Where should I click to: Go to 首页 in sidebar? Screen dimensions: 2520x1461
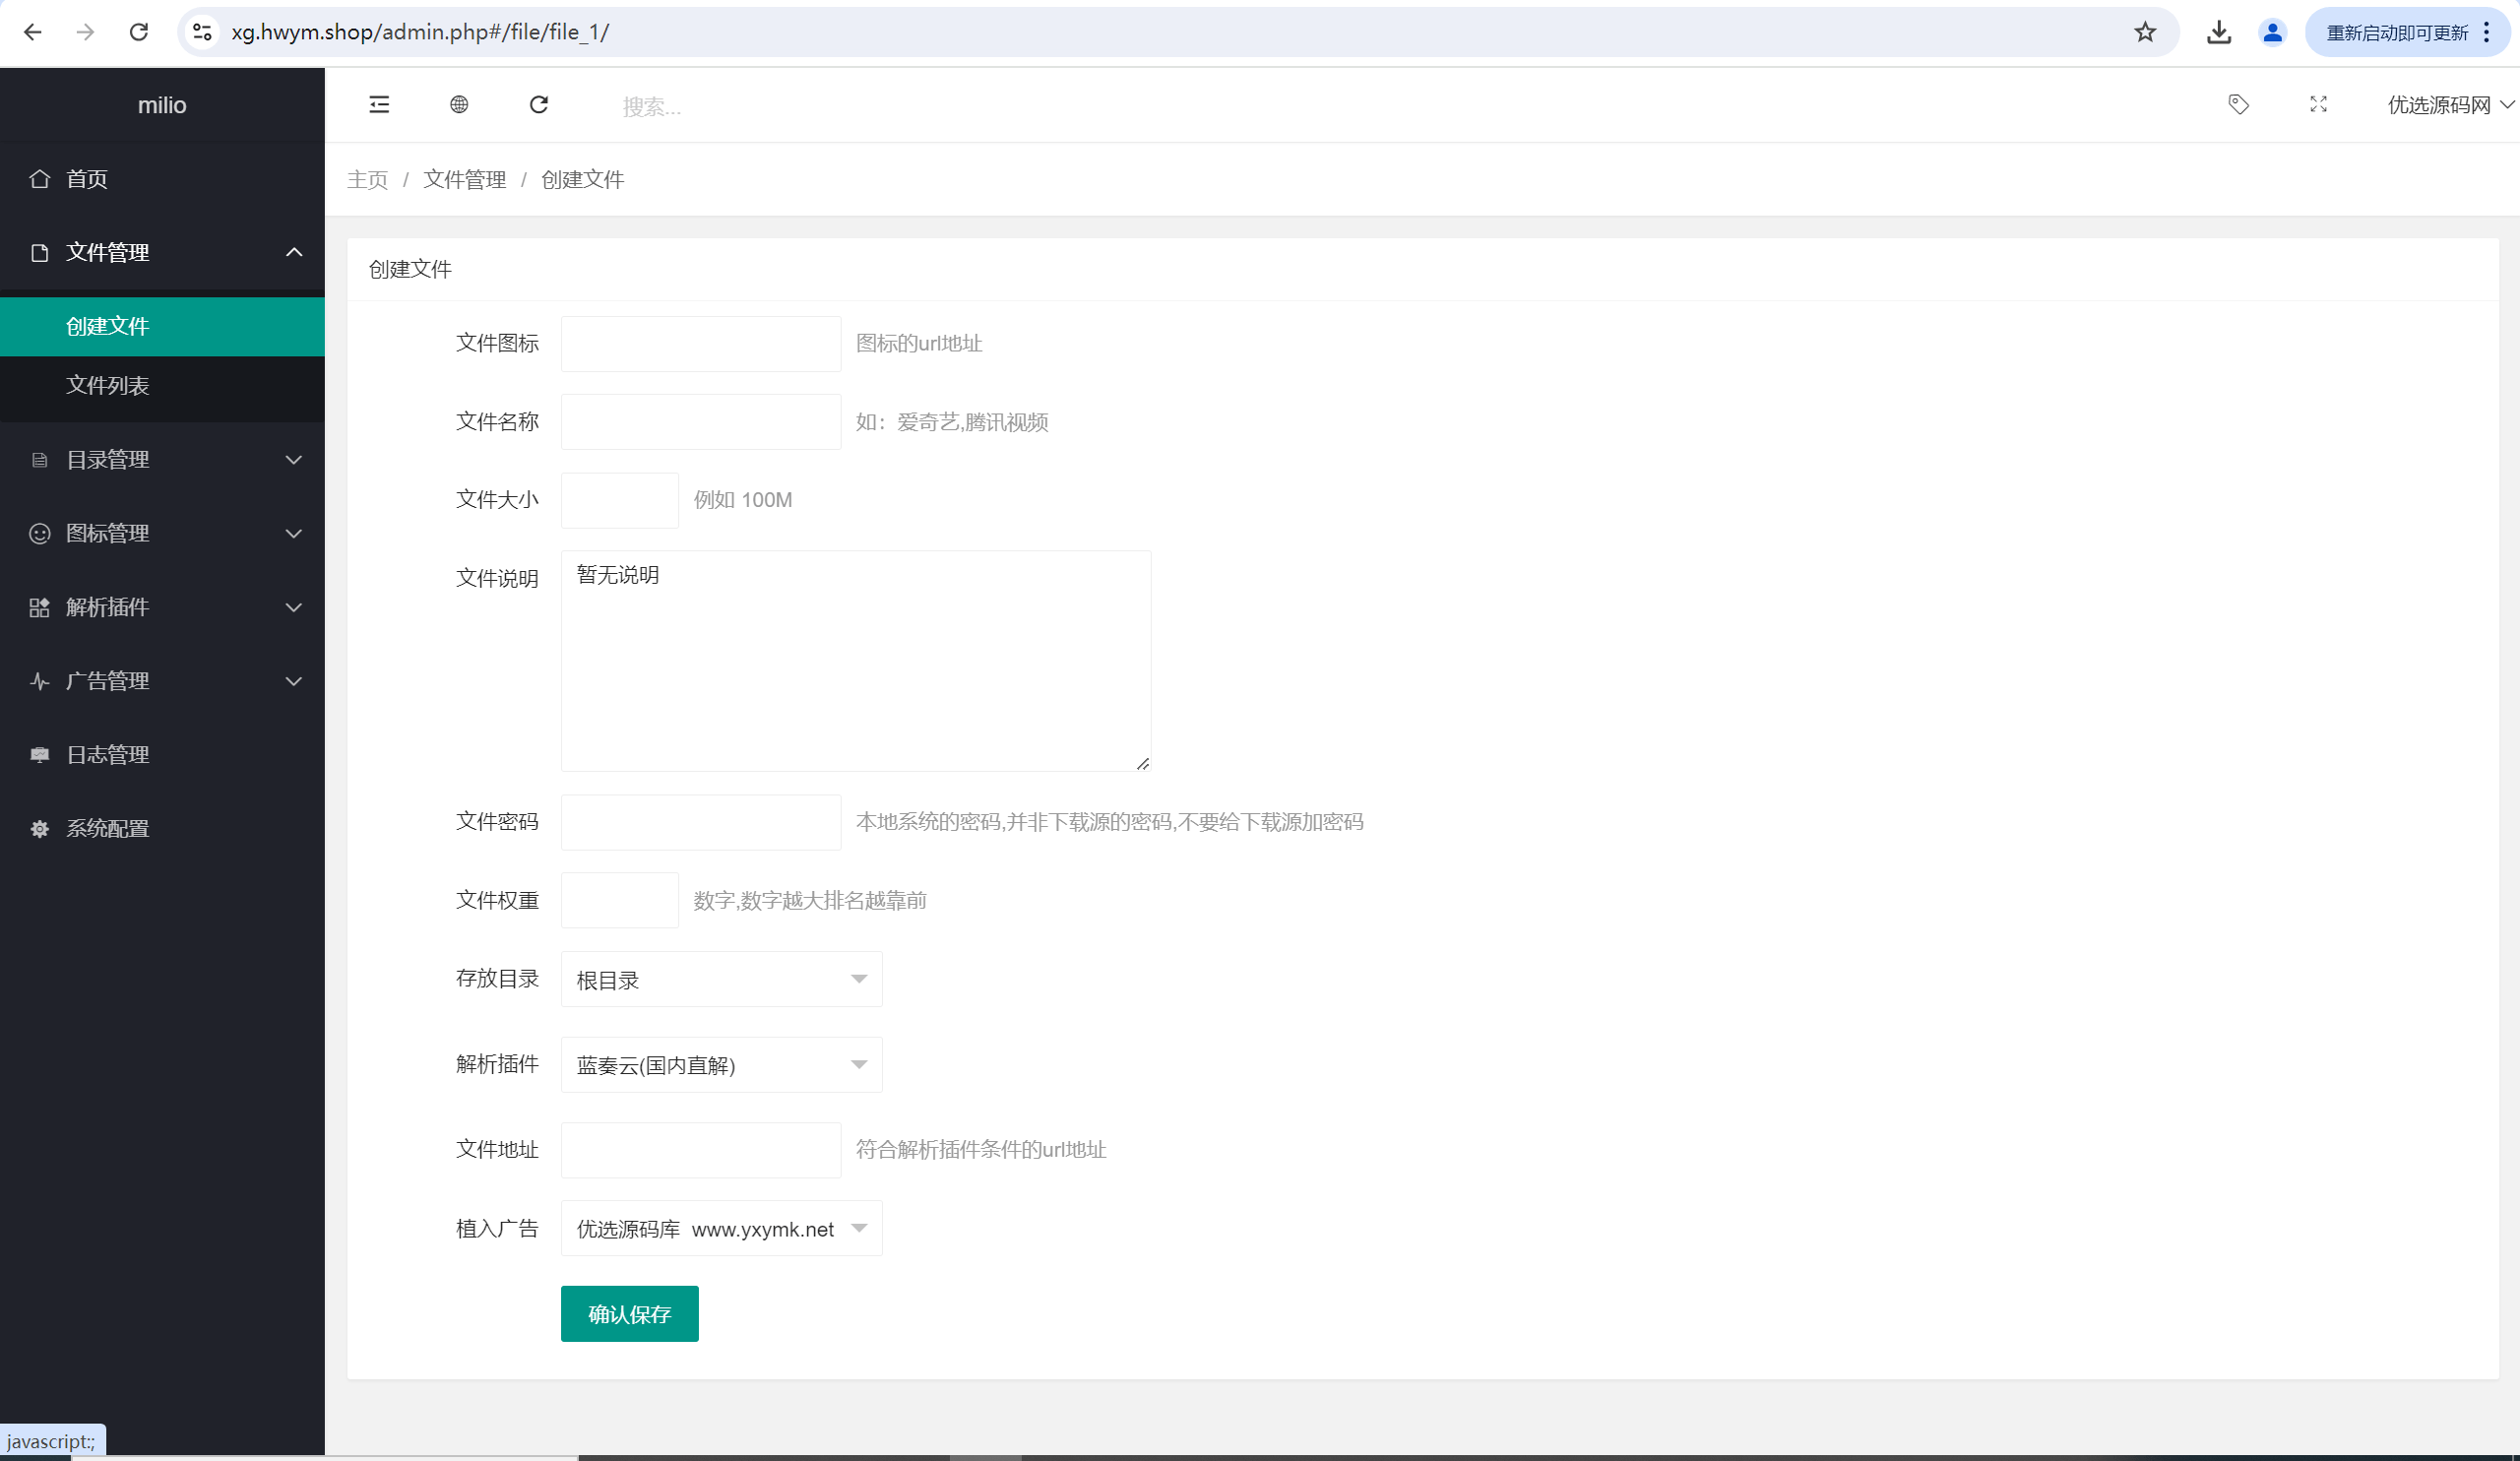162,179
